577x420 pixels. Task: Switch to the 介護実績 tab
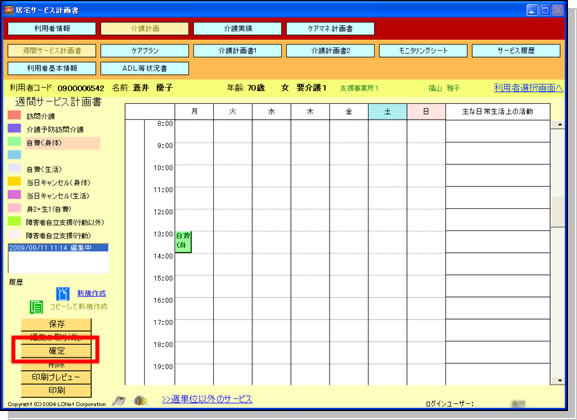[238, 29]
